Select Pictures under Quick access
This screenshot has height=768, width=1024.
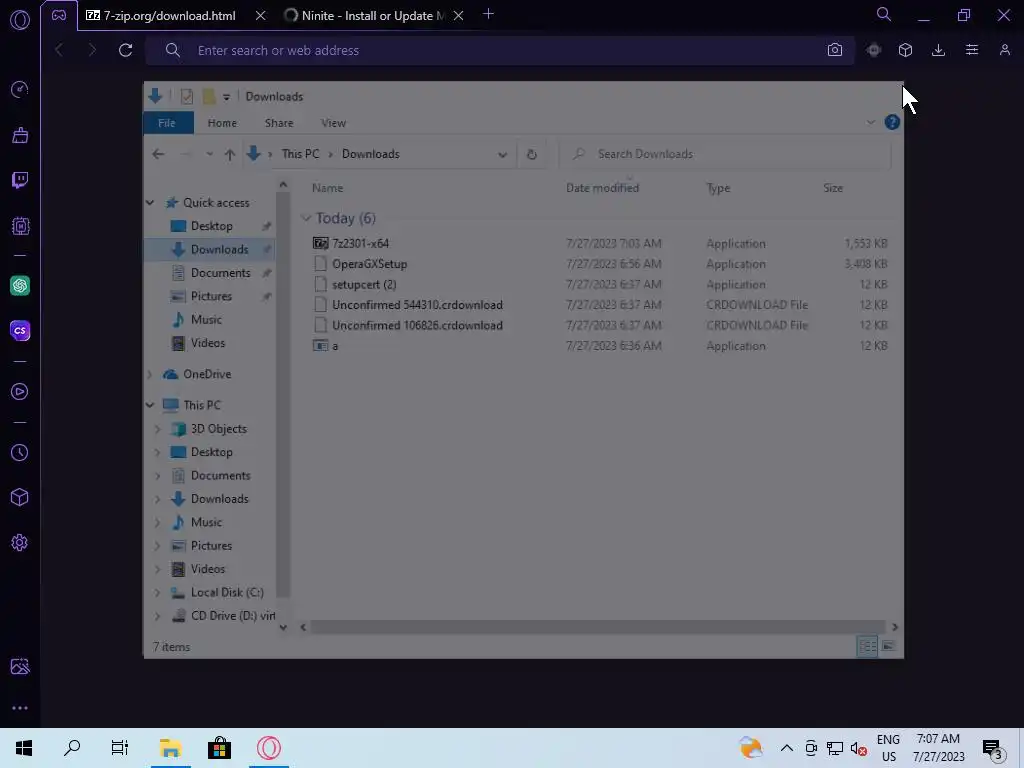[x=211, y=296]
